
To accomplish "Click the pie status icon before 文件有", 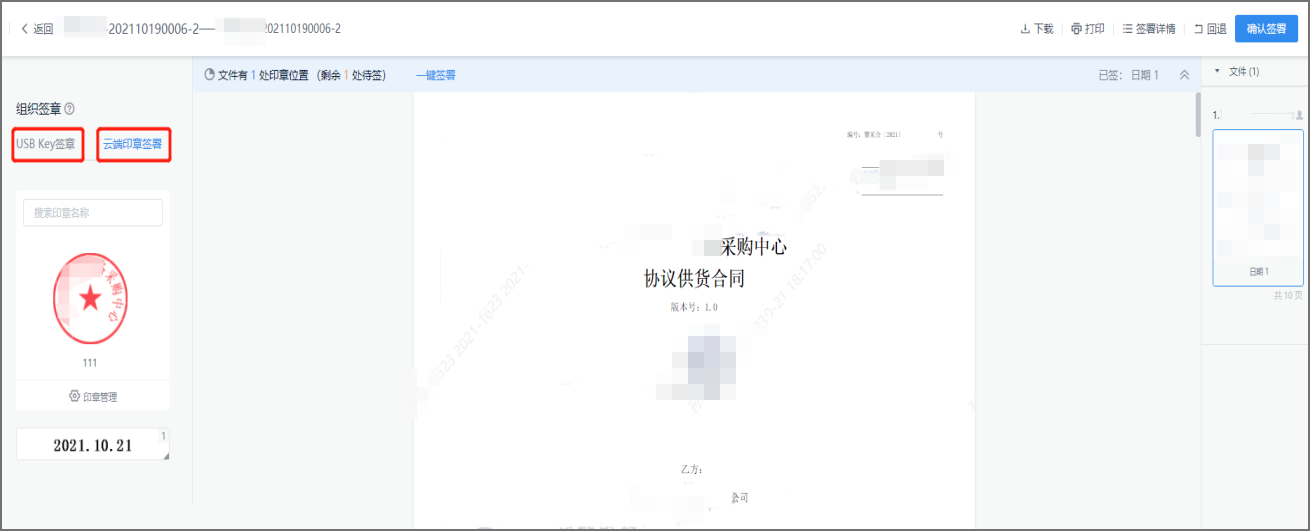I will [209, 75].
